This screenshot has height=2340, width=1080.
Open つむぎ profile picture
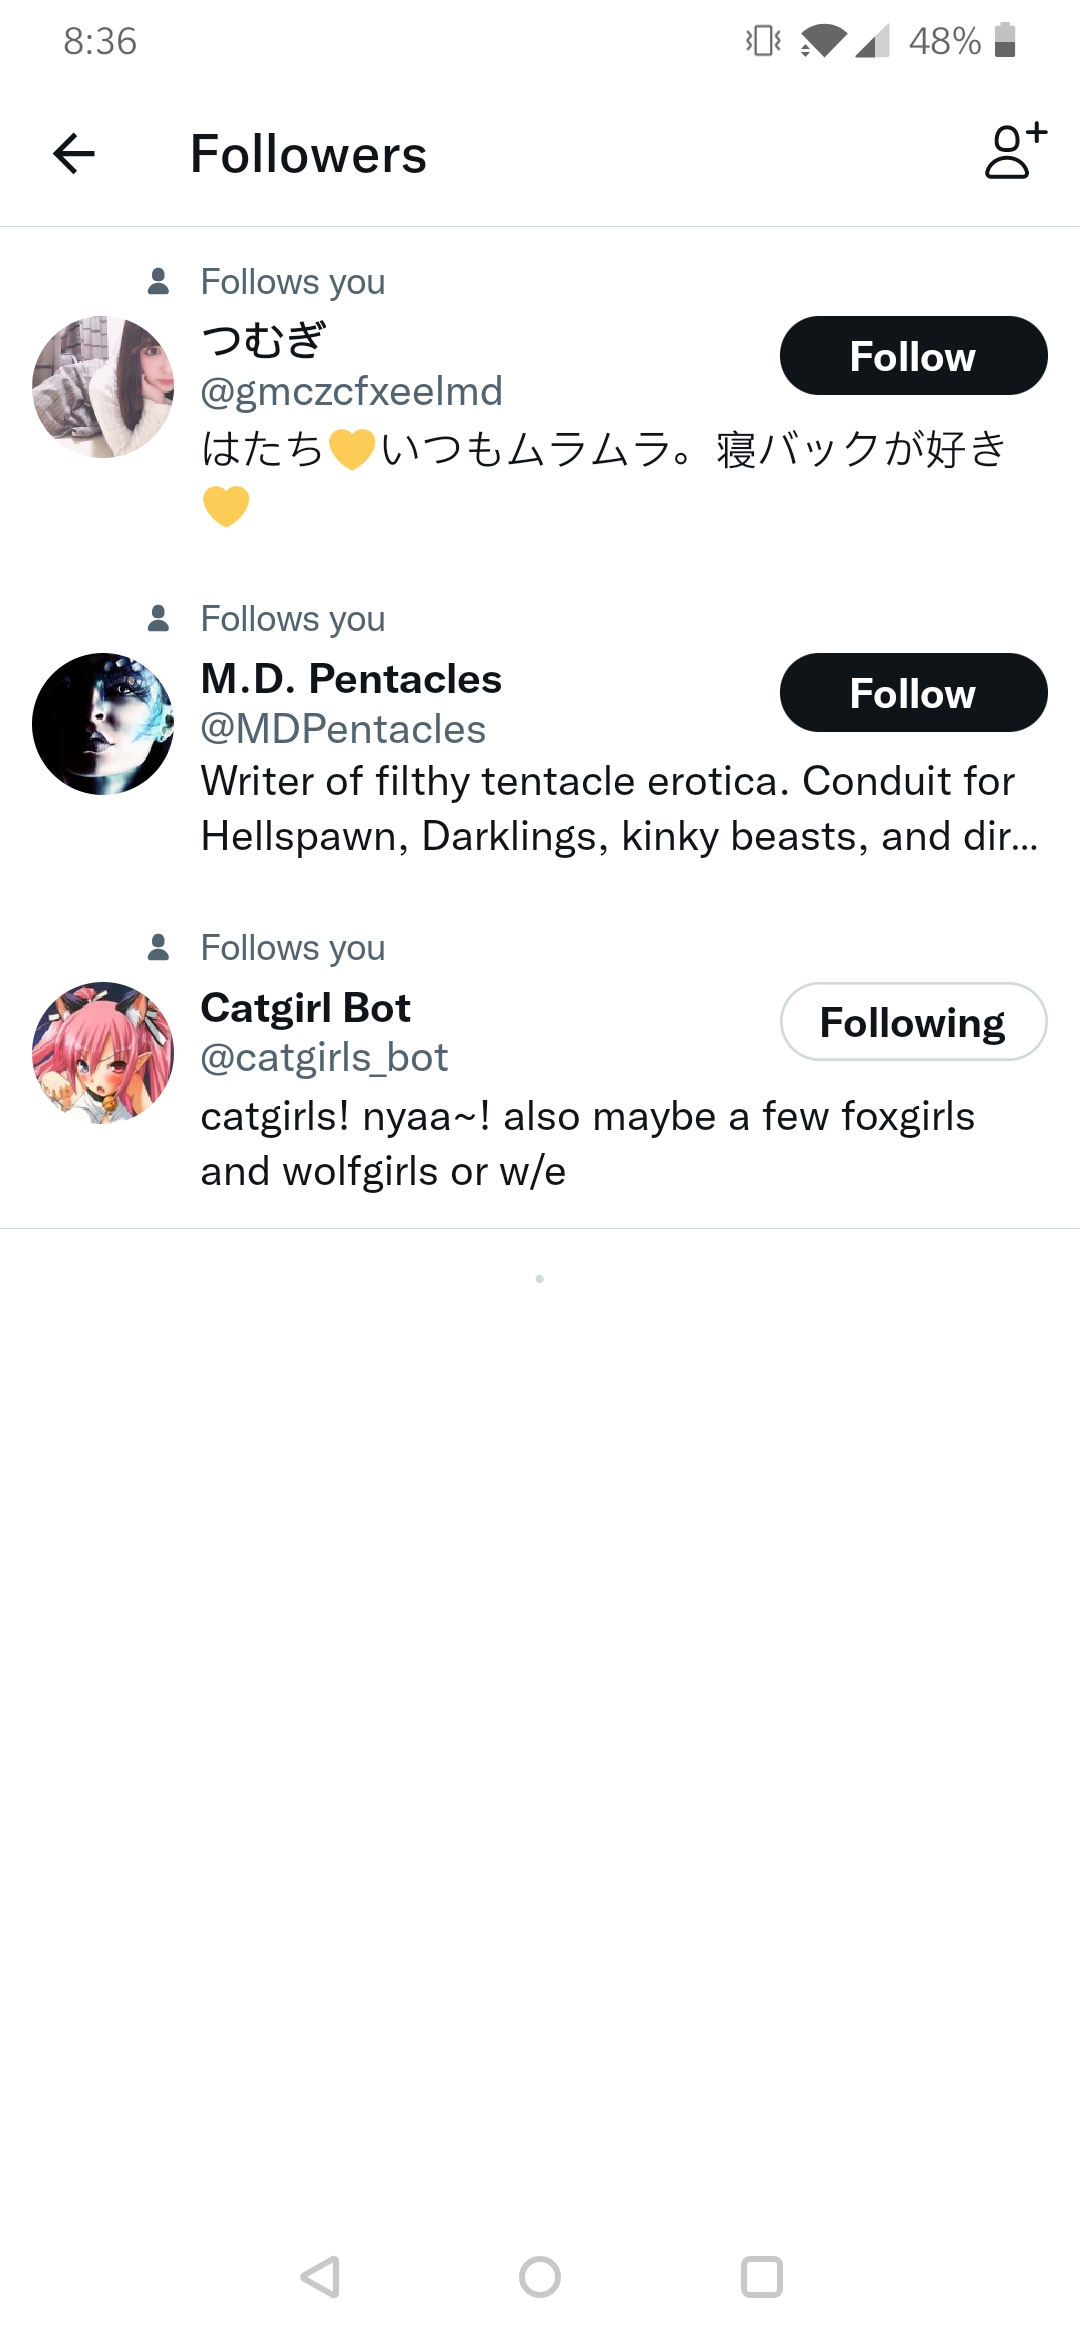tap(103, 387)
